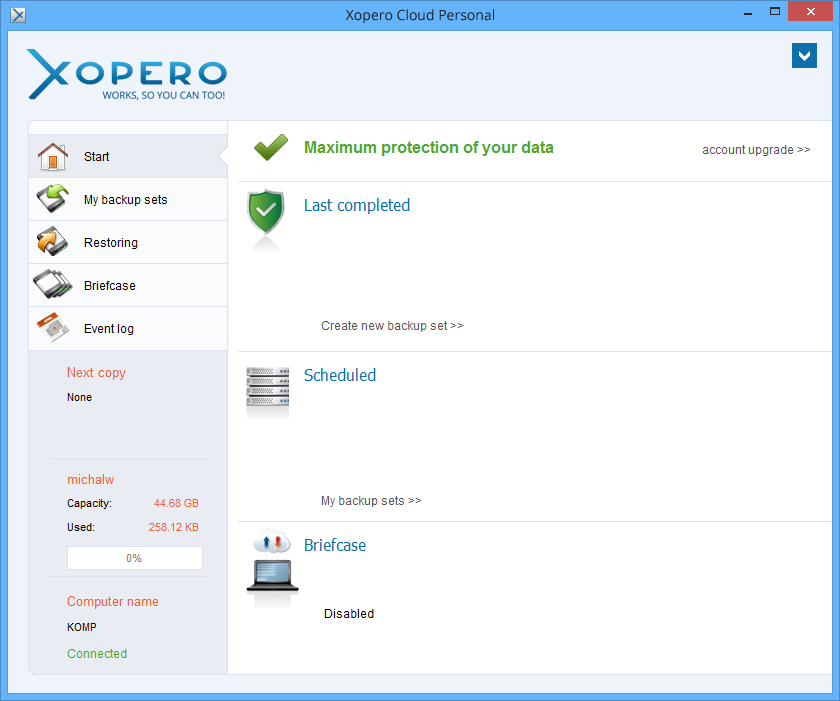Click the Scheduled heading
The height and width of the screenshot is (701, 840).
tap(340, 375)
